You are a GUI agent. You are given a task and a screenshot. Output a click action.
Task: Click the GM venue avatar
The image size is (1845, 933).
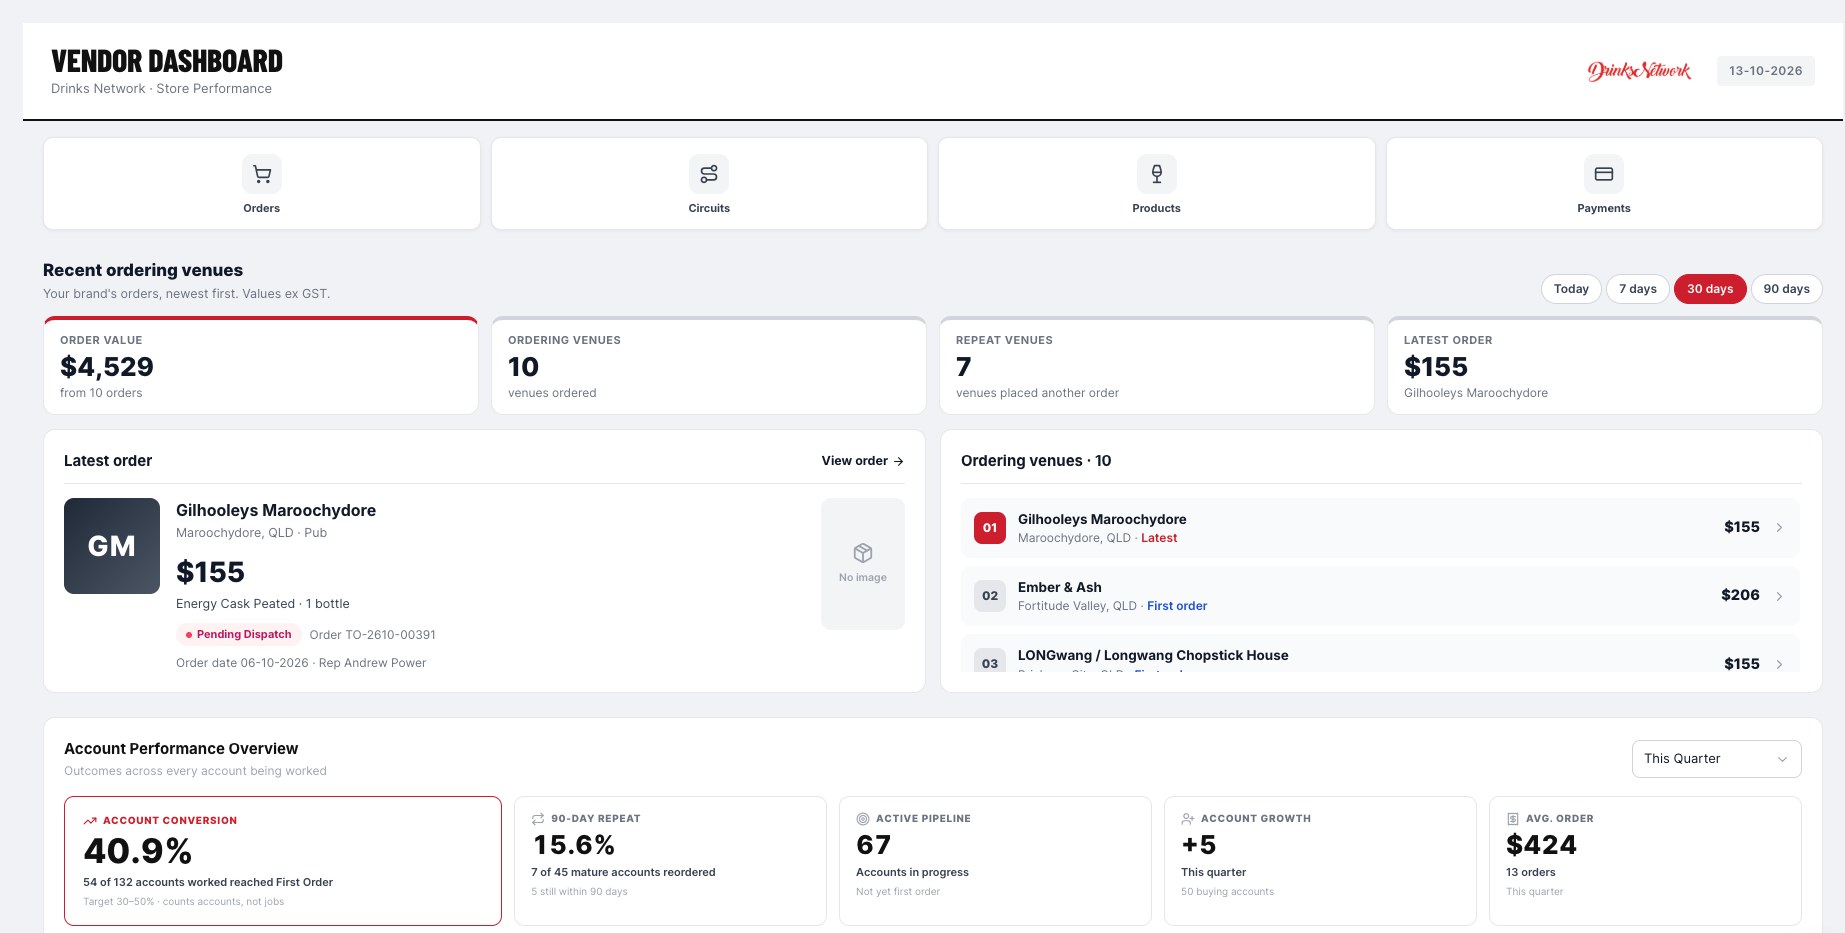click(112, 546)
